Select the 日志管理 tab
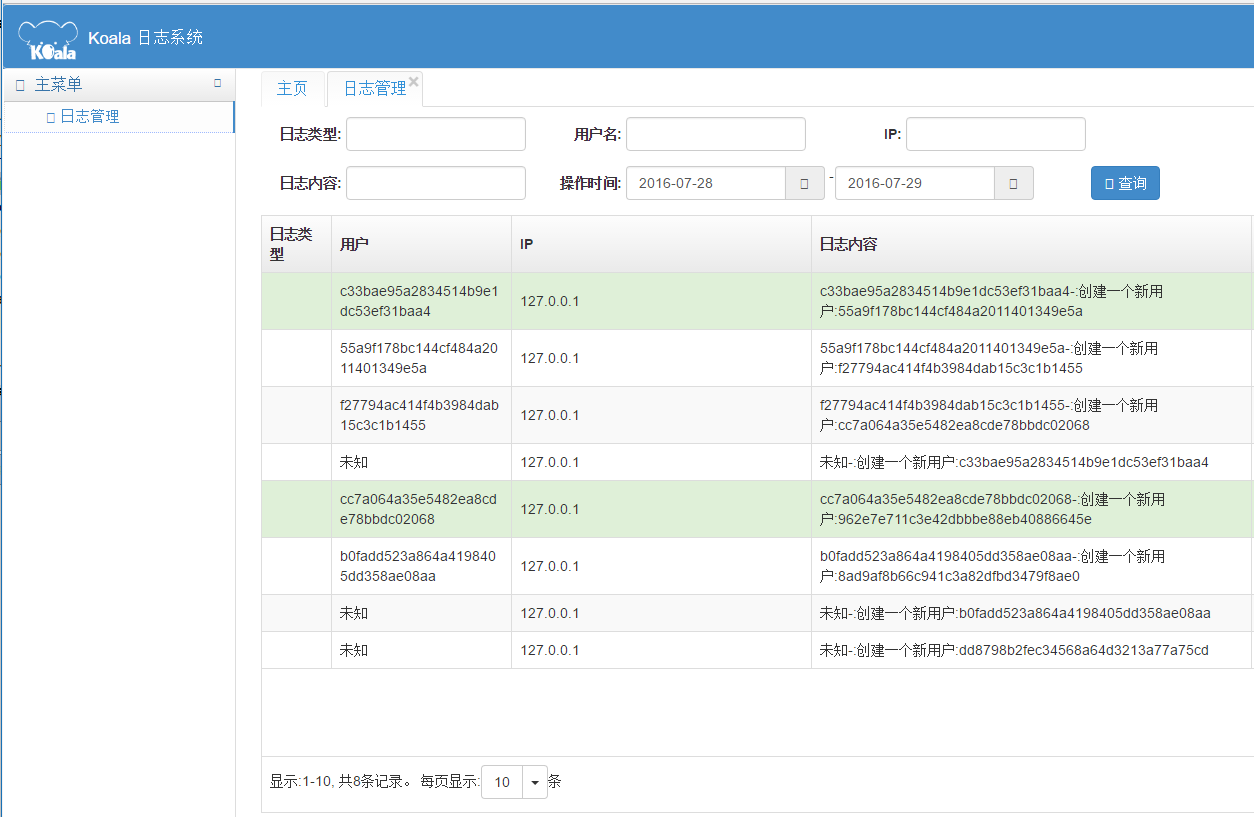The height and width of the screenshot is (817, 1254). (x=374, y=89)
